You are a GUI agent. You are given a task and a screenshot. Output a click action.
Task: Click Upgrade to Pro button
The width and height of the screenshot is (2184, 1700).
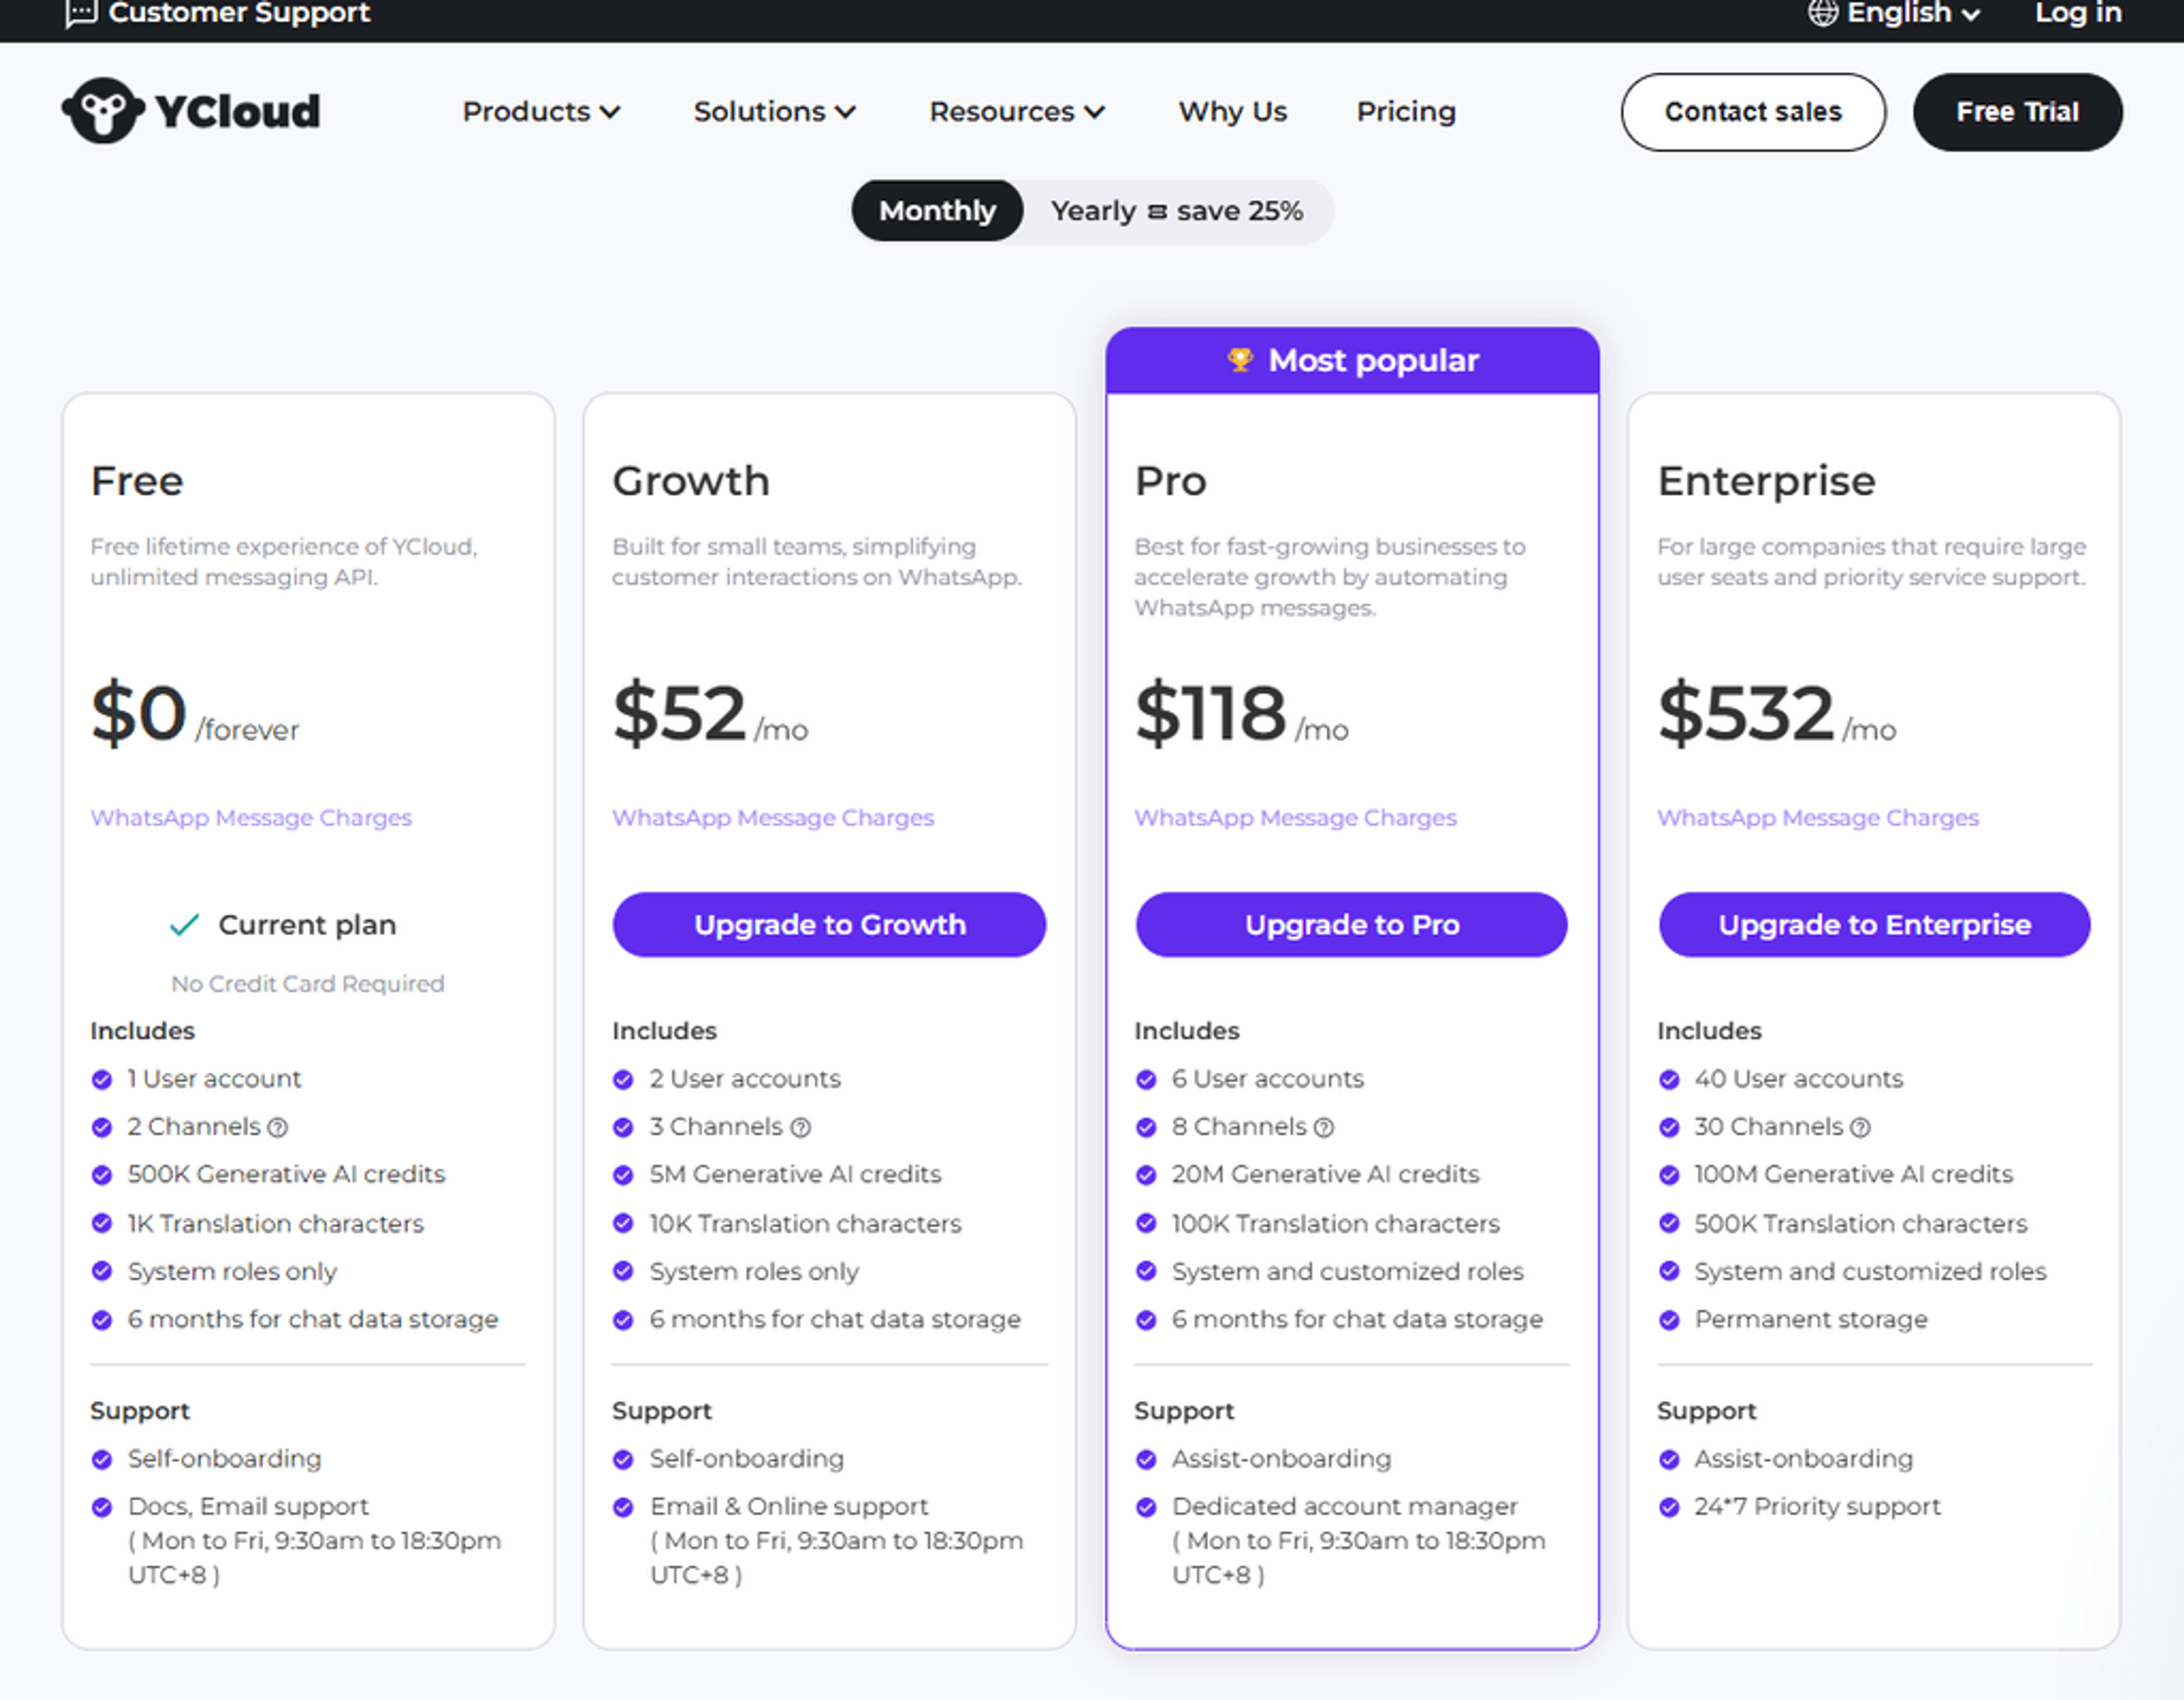[1352, 925]
